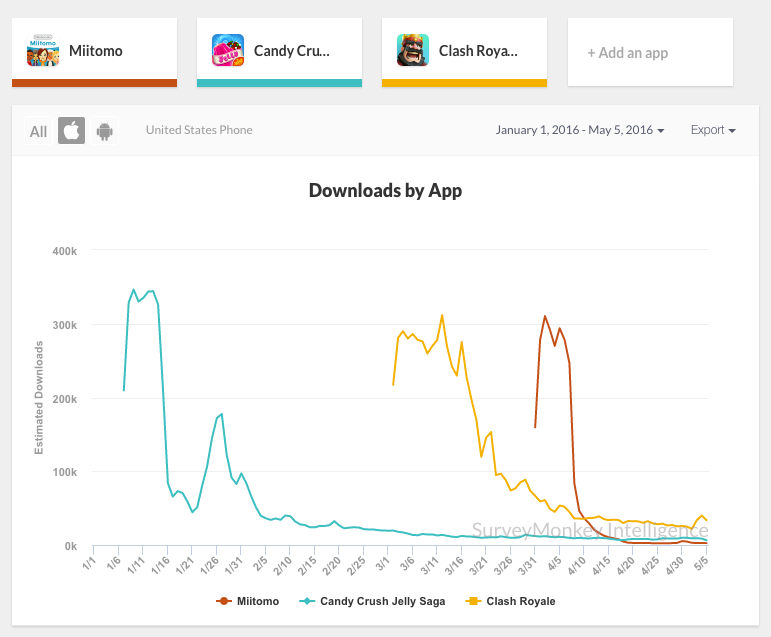
Task: Click the Clash Royale app icon
Action: [x=413, y=50]
